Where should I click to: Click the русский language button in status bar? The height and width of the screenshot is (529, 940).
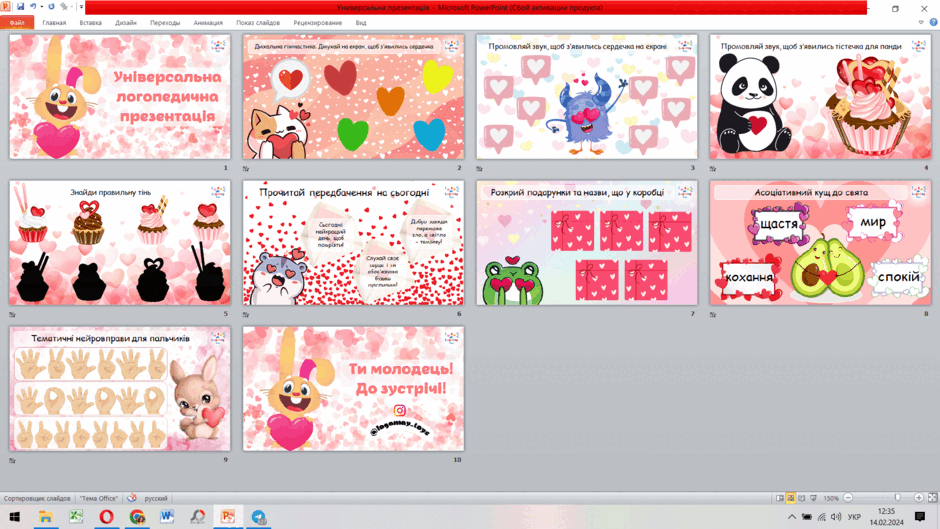pyautogui.click(x=156, y=498)
